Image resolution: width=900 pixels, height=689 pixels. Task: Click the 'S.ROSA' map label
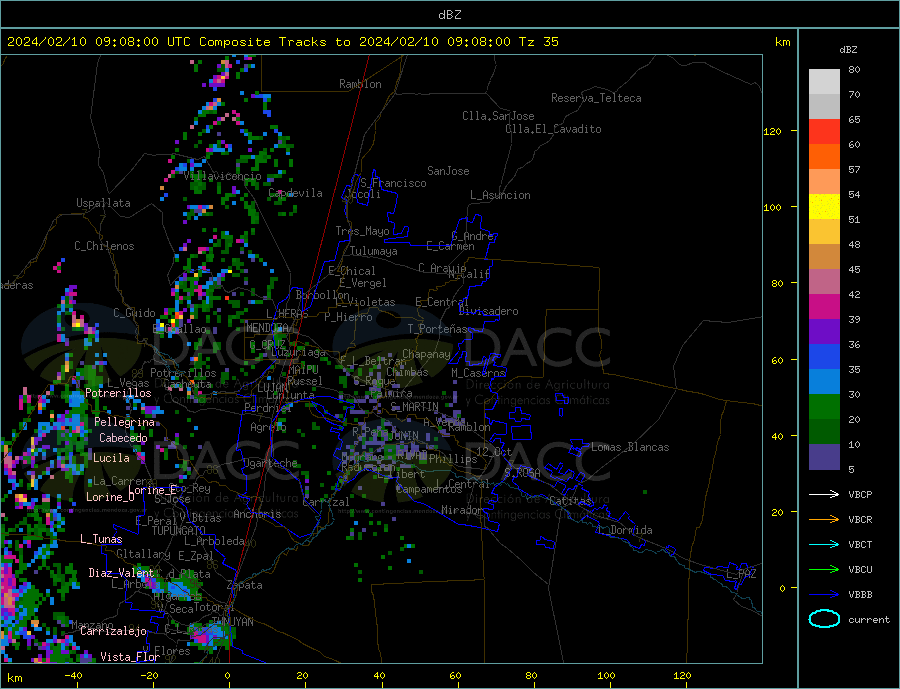522,473
